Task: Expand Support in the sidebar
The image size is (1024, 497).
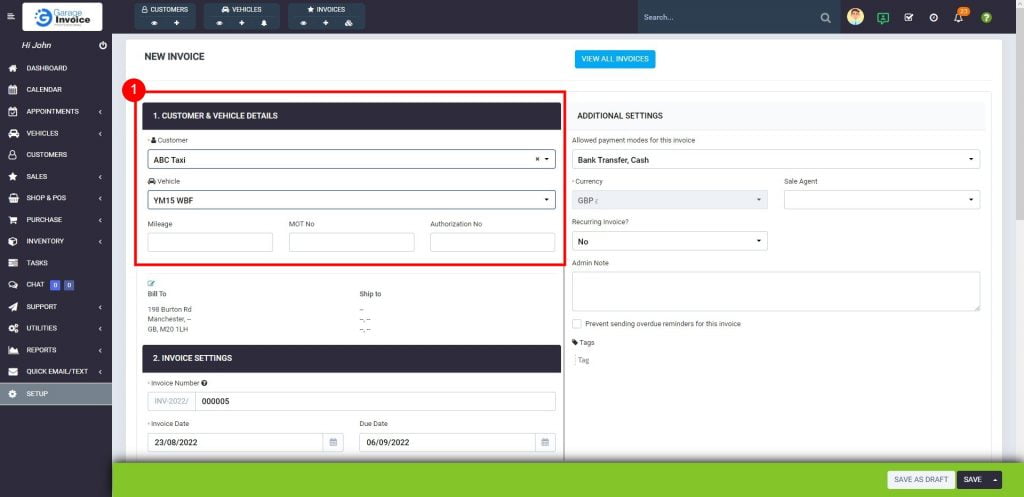Action: (56, 307)
